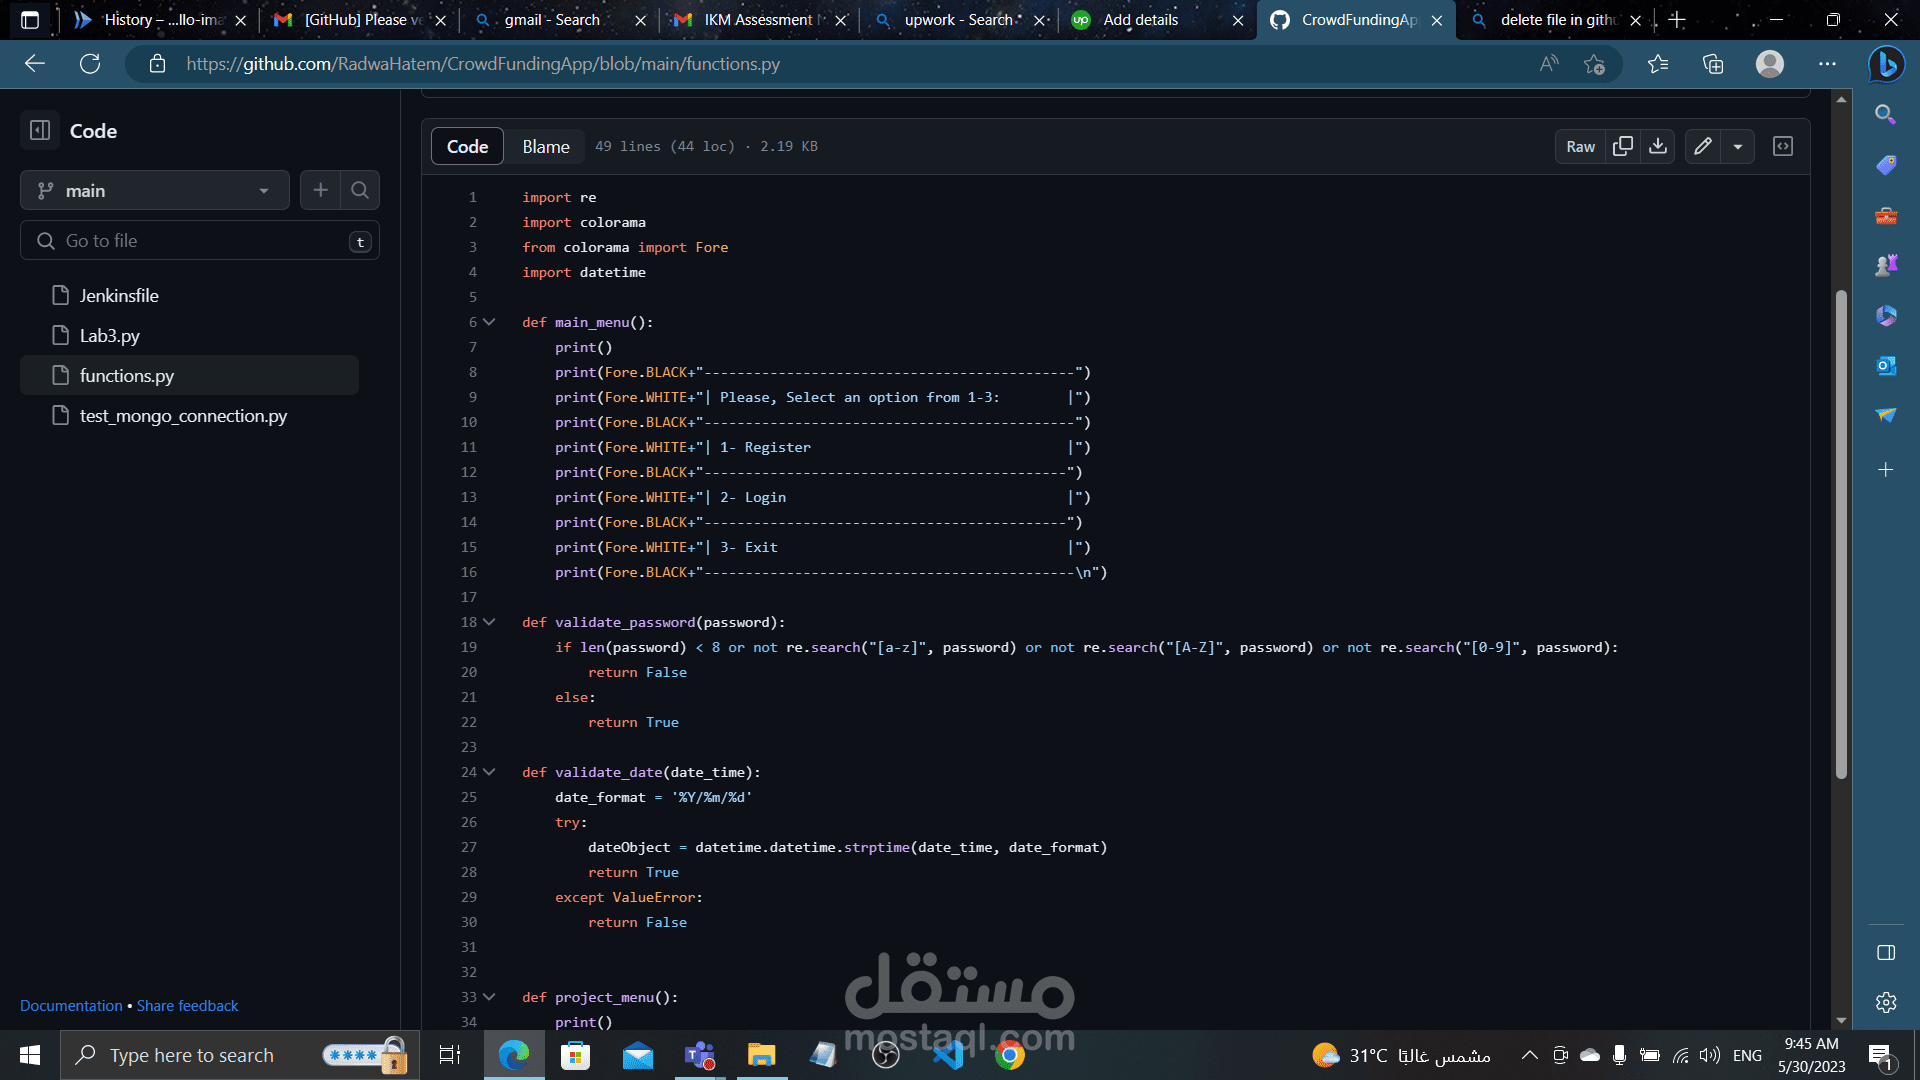Open Jenkinsfile in the file tree
1920x1080 pixels.
pos(119,296)
